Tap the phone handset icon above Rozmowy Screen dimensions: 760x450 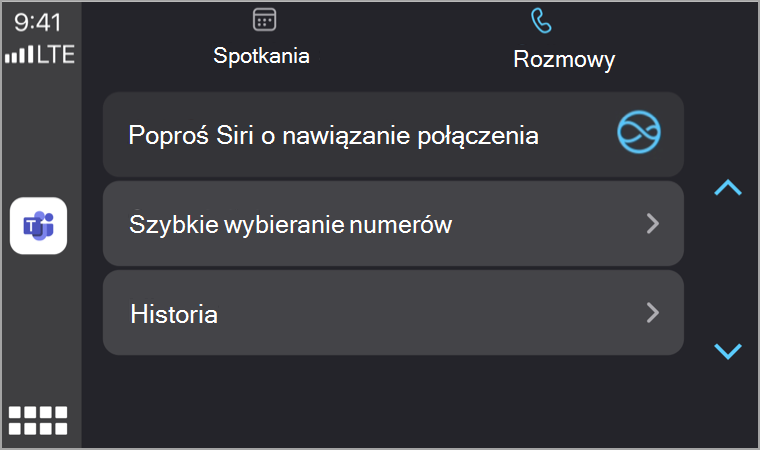(541, 21)
